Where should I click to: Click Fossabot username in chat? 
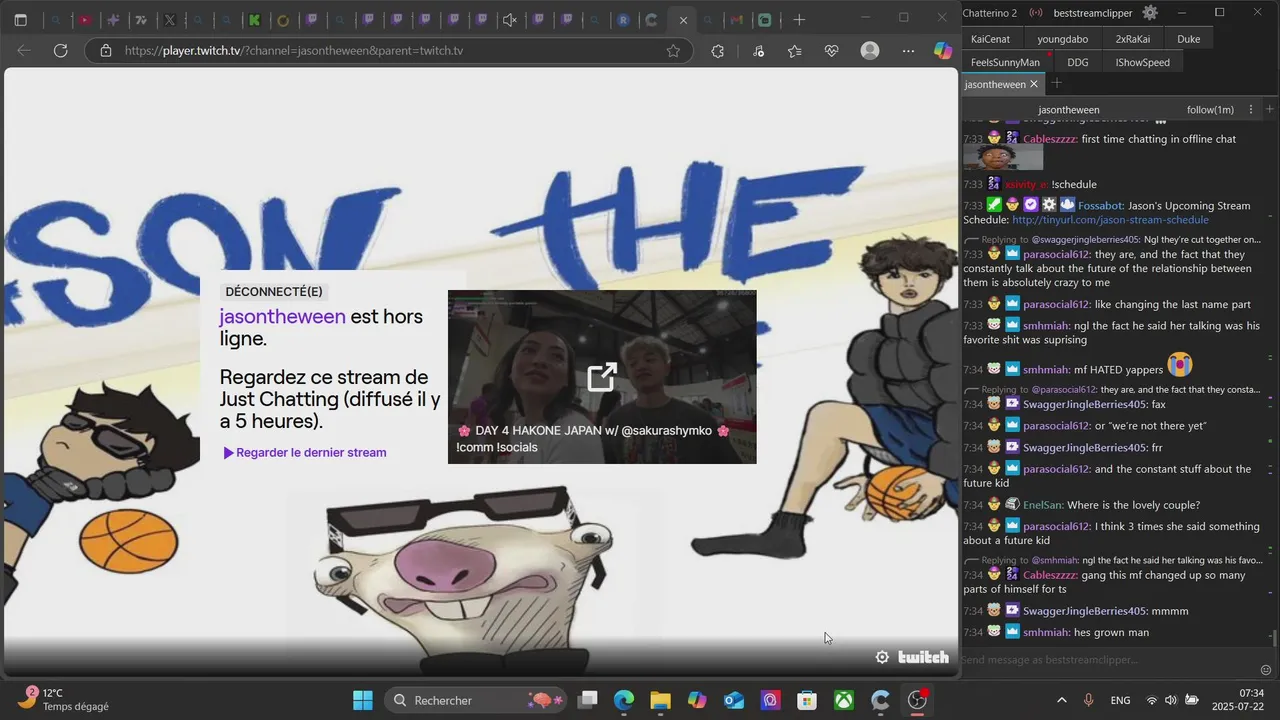click(1101, 206)
